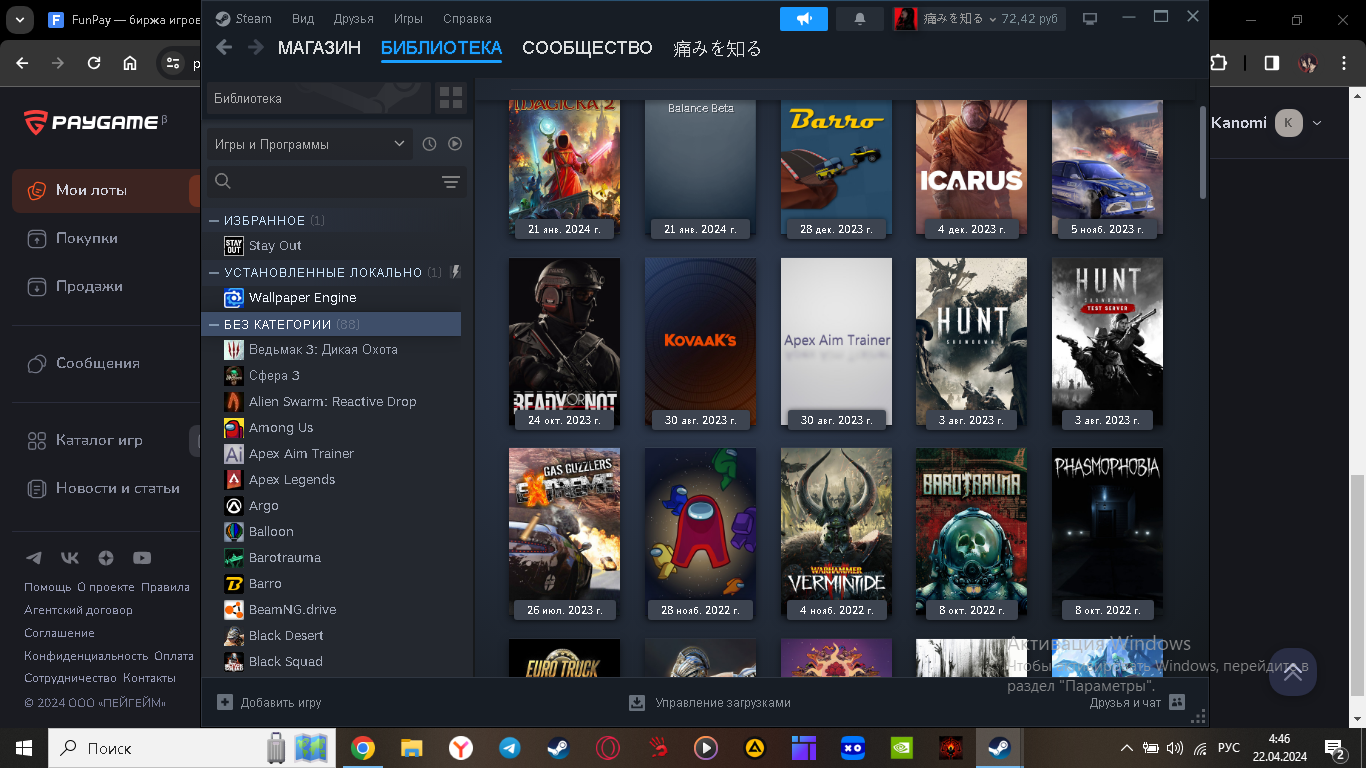Image resolution: width=1366 pixels, height=768 pixels.
Task: Open Мои лоты in PayGame
Action: [106, 190]
